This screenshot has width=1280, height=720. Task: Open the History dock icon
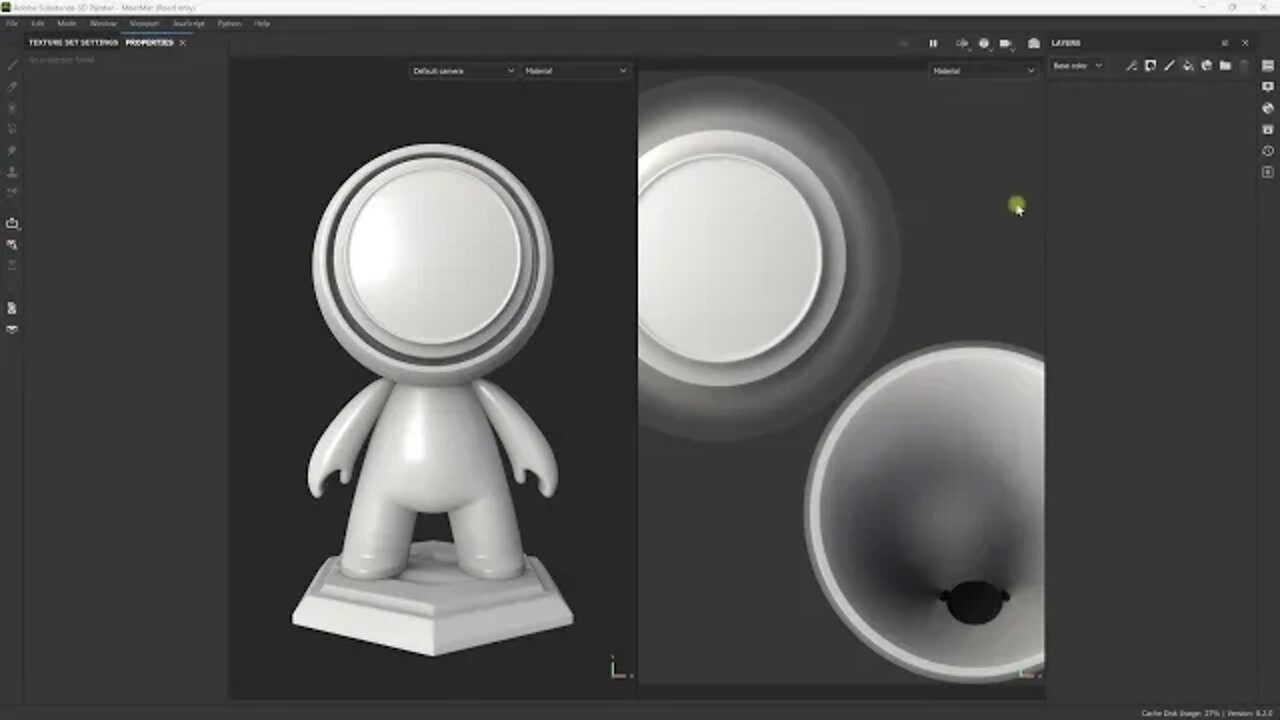(x=1268, y=151)
